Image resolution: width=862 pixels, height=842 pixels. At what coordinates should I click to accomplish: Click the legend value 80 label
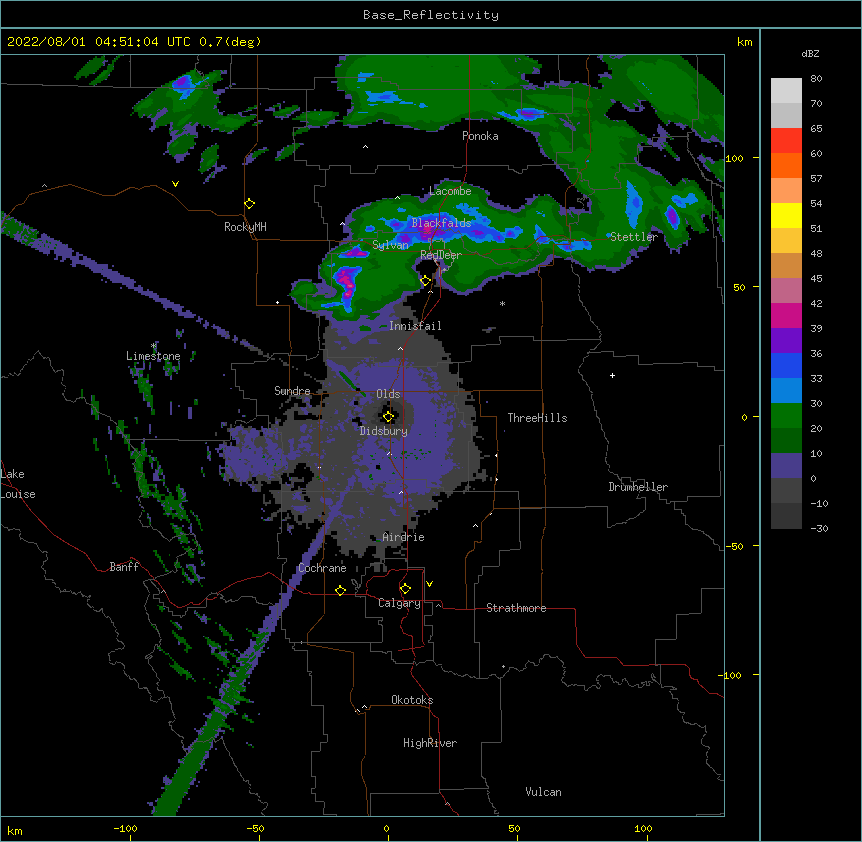[x=816, y=78]
